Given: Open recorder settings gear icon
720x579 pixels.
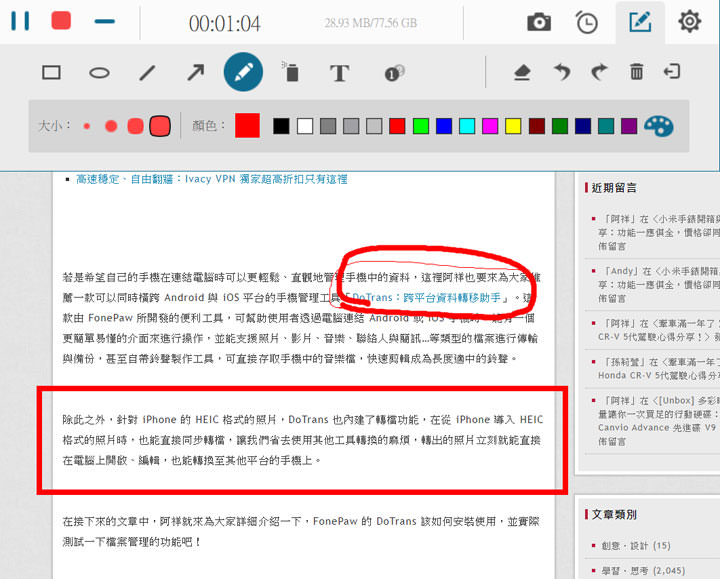Looking at the screenshot, I should point(689,21).
